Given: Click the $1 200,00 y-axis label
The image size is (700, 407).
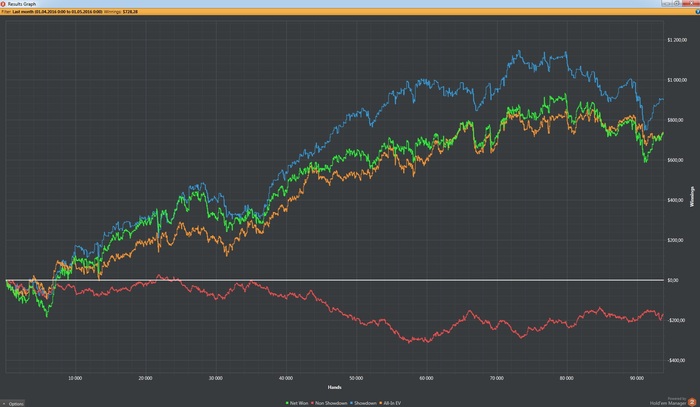Looking at the screenshot, I should 677,40.
